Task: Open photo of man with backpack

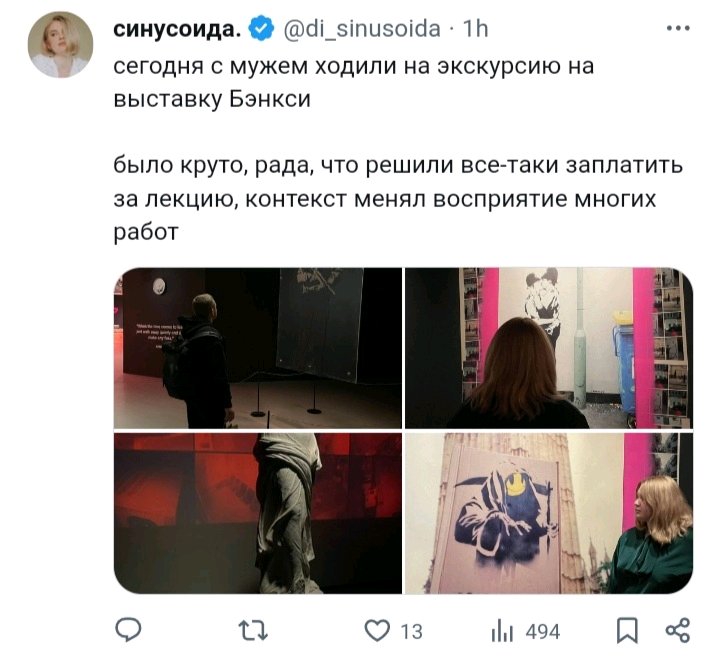Action: coord(258,348)
